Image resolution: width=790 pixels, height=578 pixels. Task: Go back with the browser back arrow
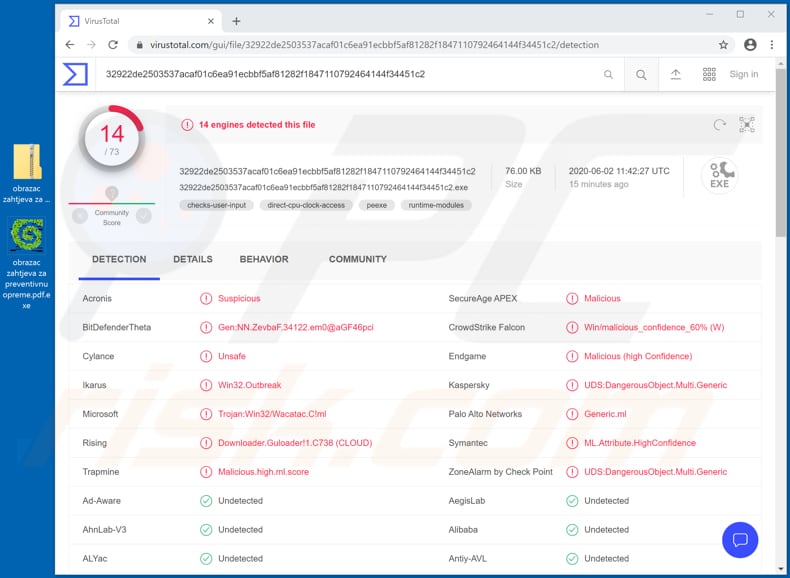click(x=70, y=45)
